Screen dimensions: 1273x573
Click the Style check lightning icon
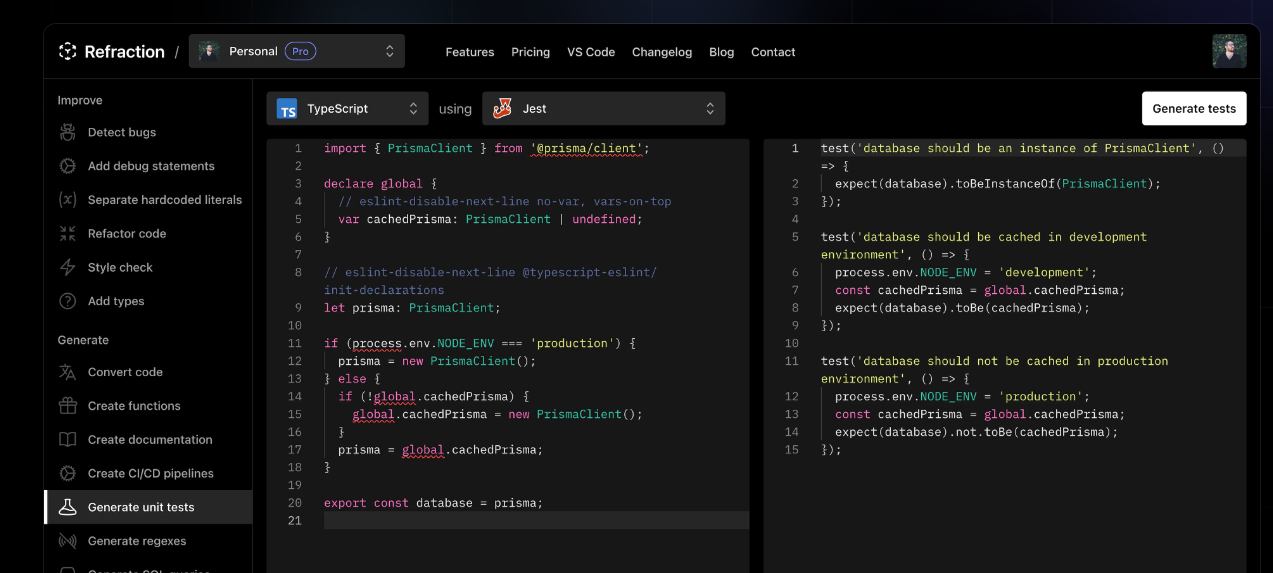tap(68, 268)
